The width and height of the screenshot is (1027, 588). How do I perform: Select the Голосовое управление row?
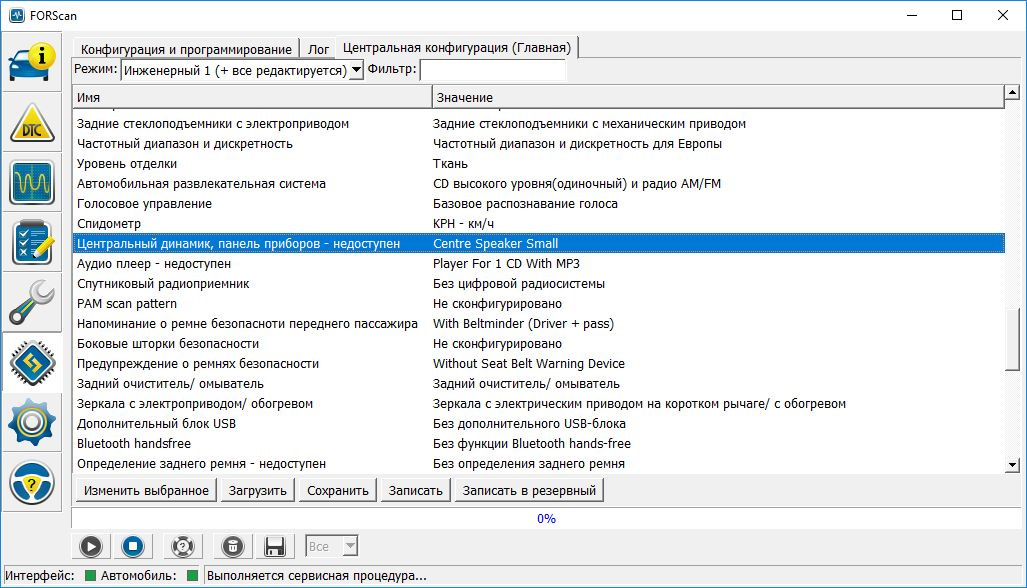click(538, 204)
